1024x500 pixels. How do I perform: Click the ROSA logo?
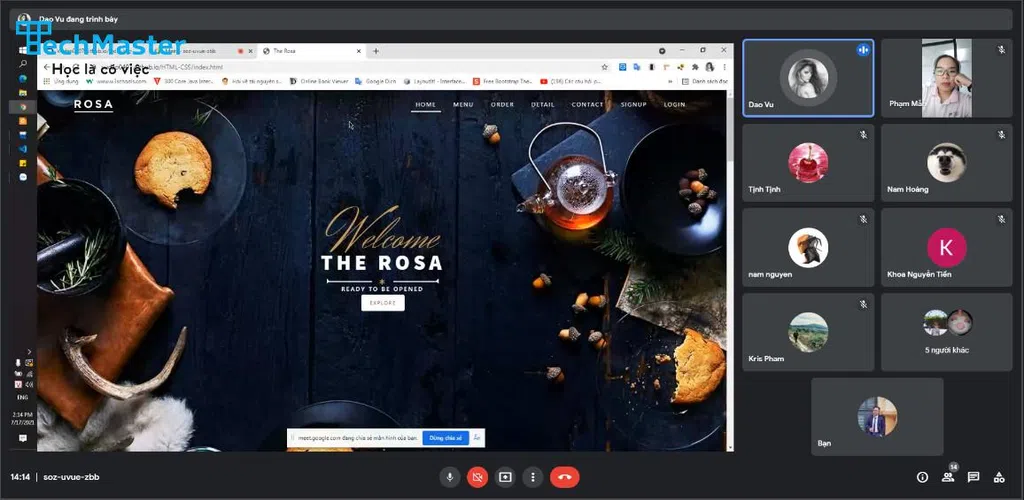[93, 104]
